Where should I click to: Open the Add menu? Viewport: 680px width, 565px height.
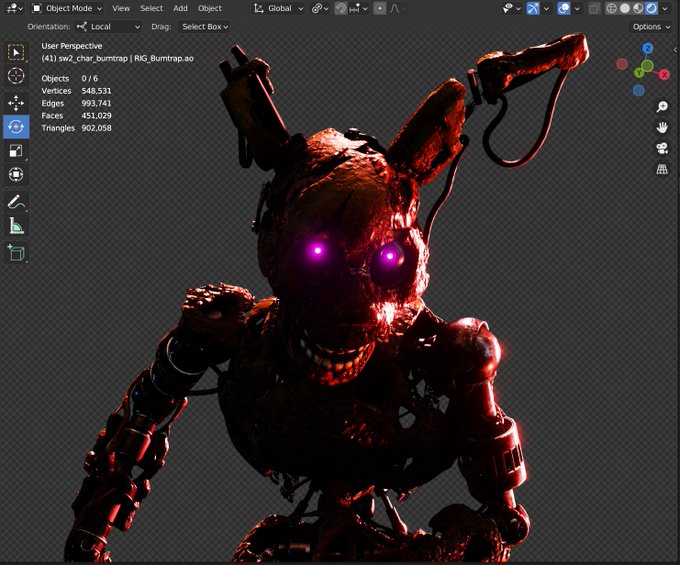point(180,8)
